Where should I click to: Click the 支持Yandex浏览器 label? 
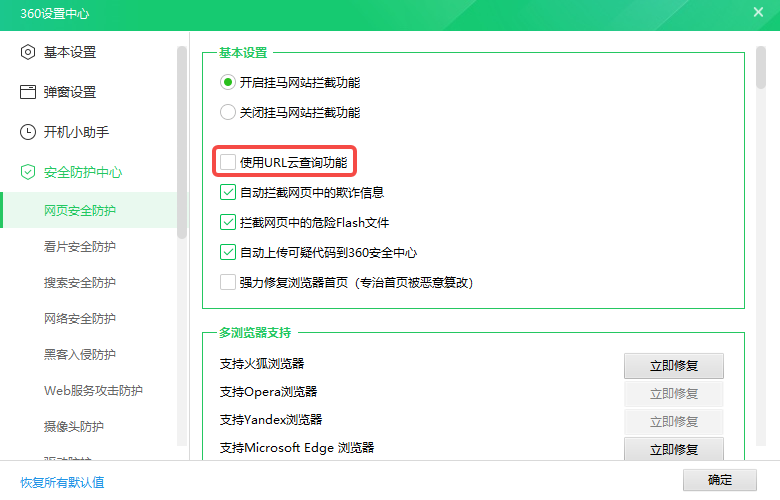click(271, 419)
